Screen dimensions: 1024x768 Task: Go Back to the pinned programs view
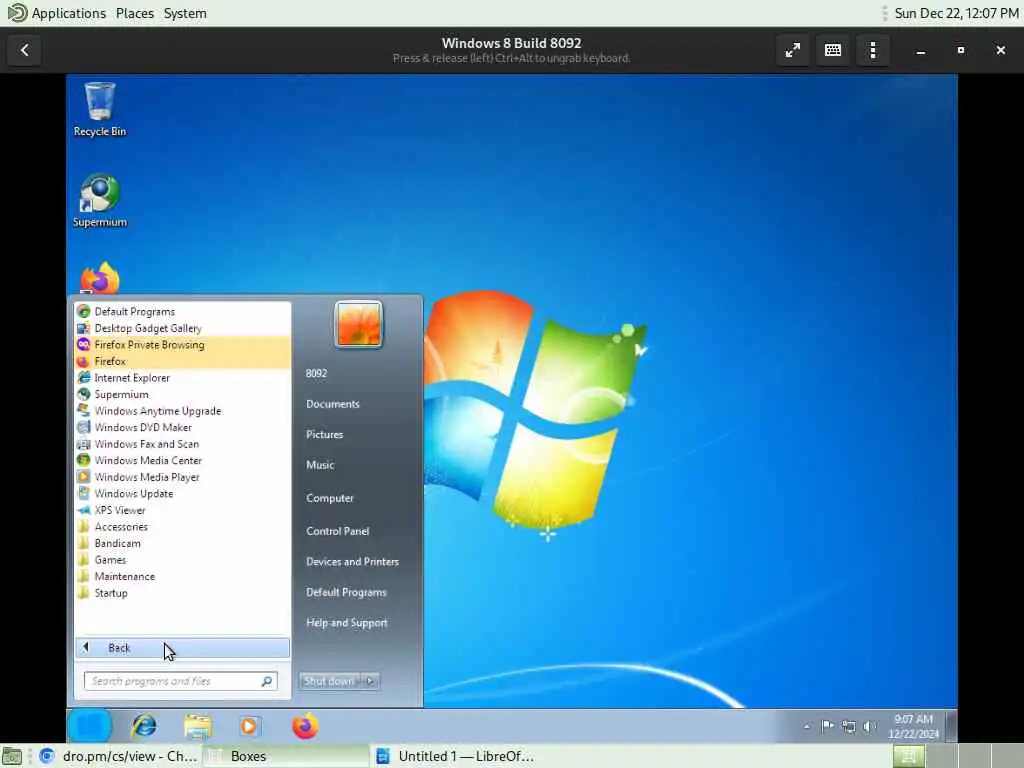182,648
